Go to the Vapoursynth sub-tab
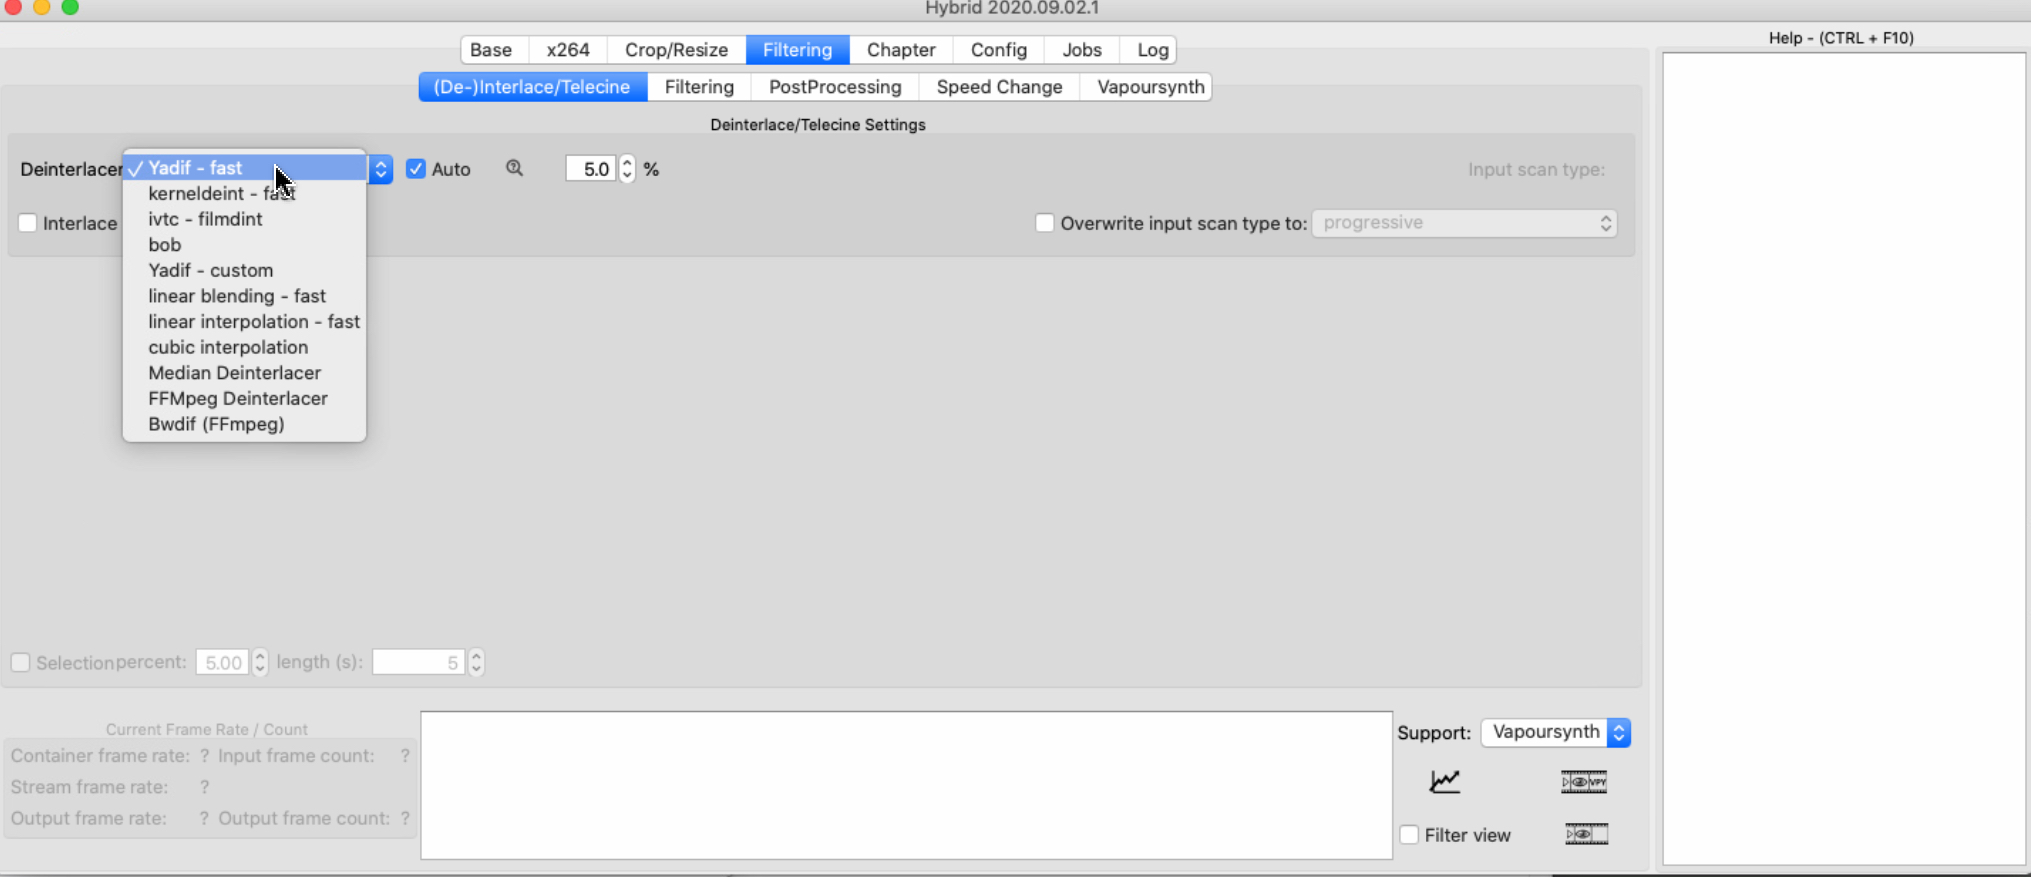Viewport: 2031px width, 877px height. tap(1150, 87)
